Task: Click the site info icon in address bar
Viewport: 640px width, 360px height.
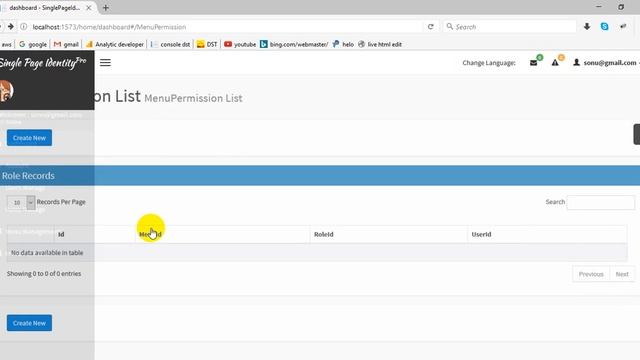Action: [x=24, y=27]
